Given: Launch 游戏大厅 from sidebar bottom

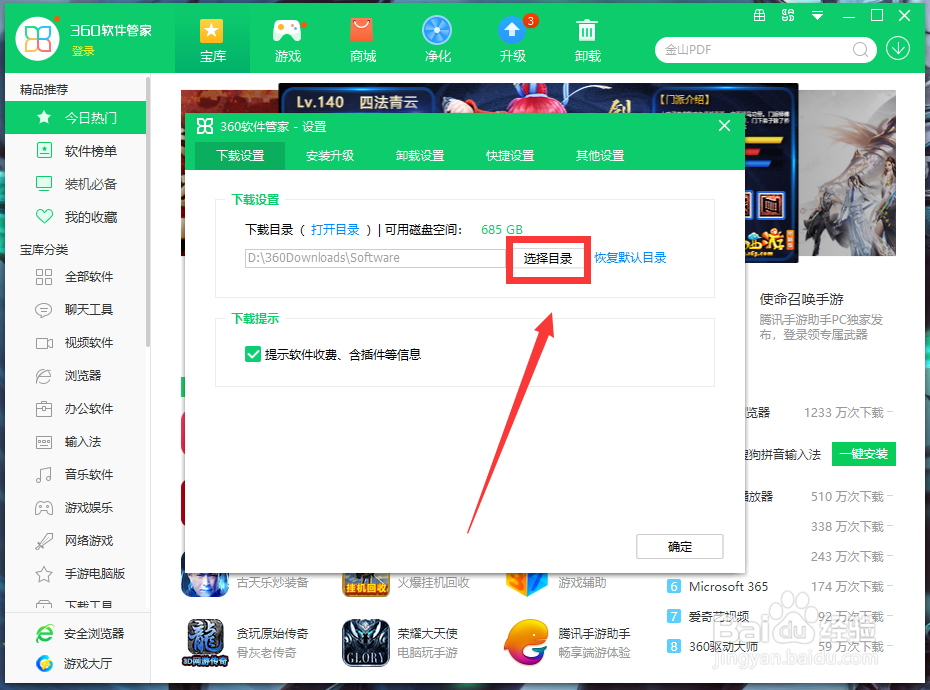Looking at the screenshot, I should 74,663.
